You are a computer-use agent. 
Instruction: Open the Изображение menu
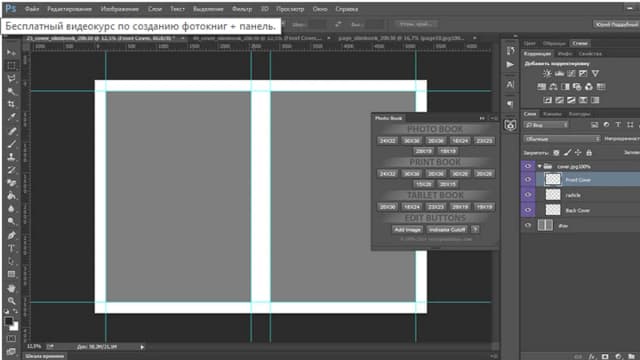pos(120,9)
